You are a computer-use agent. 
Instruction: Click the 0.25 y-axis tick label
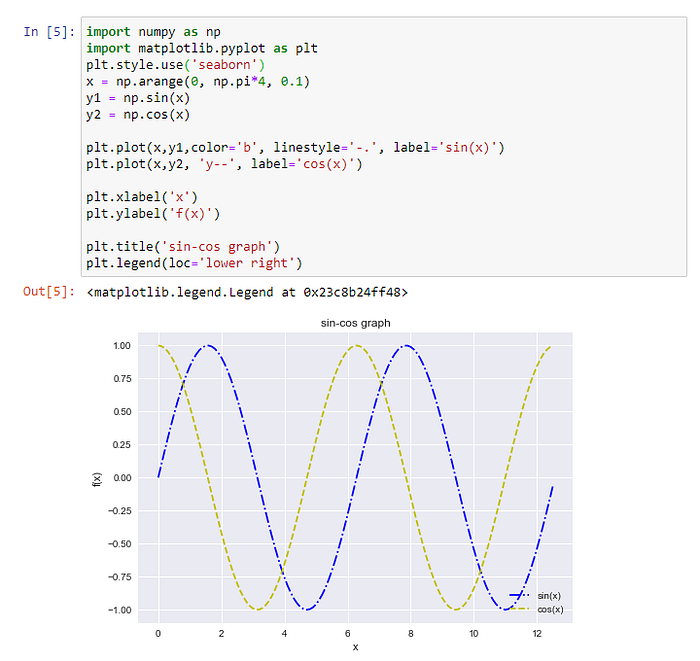point(122,445)
